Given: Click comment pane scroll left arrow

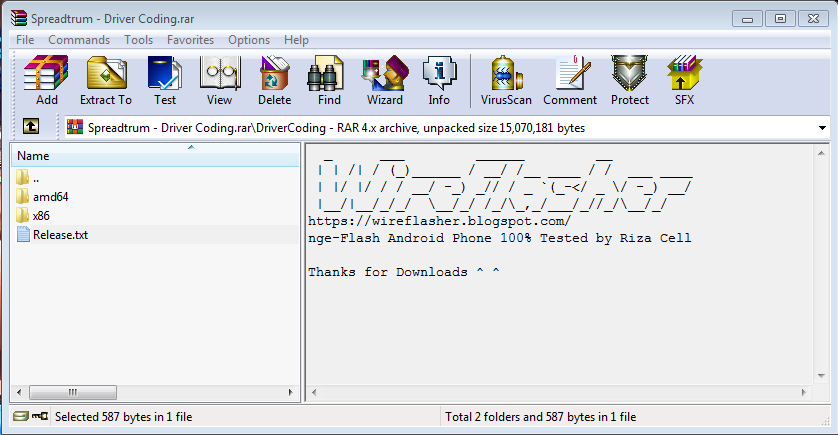Looking at the screenshot, I should [x=314, y=392].
